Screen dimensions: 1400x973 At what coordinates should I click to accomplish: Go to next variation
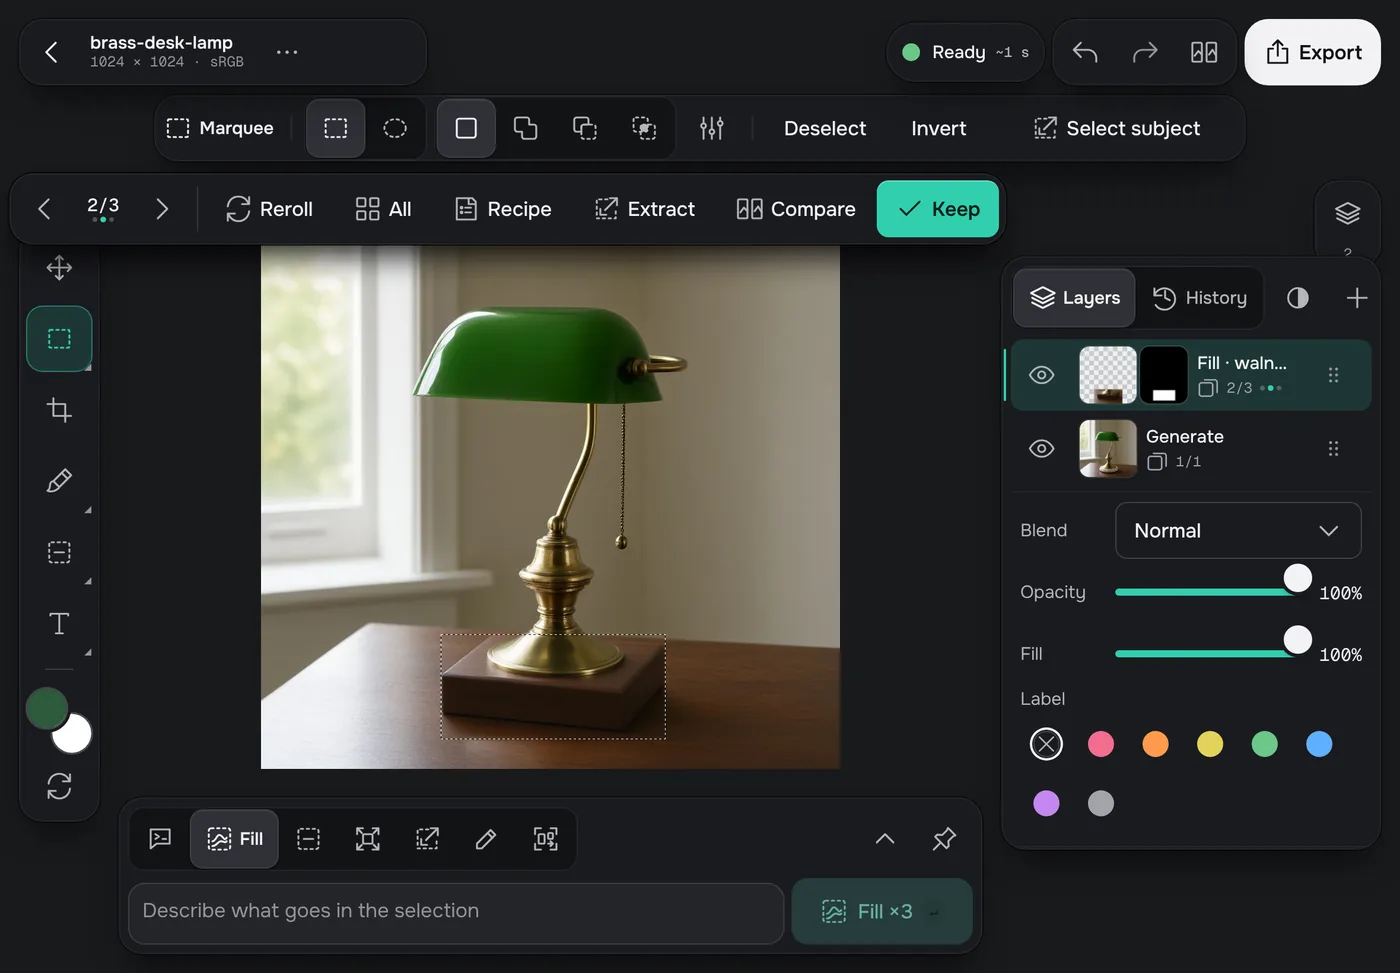click(x=162, y=209)
